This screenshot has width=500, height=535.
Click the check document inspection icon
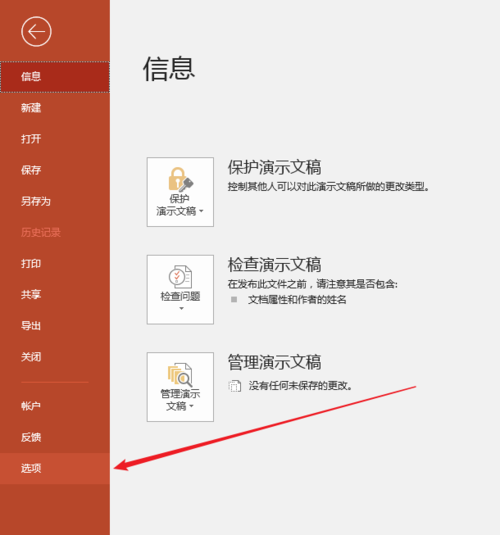click(x=181, y=277)
